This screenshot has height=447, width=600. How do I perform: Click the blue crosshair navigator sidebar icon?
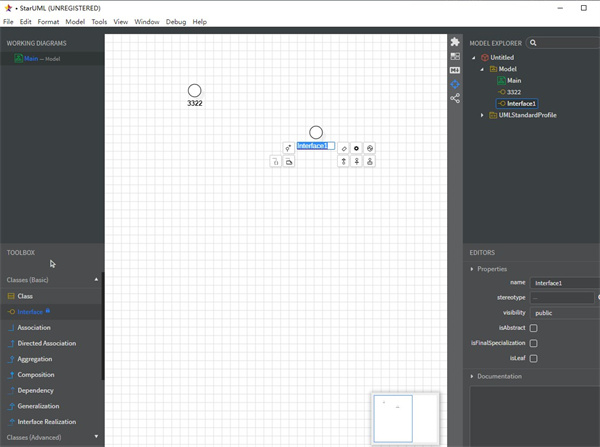(455, 84)
